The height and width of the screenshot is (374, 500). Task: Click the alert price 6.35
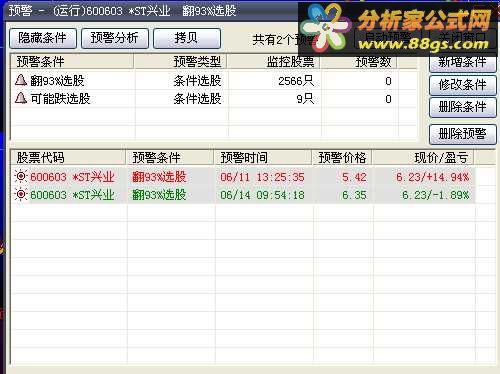[354, 195]
